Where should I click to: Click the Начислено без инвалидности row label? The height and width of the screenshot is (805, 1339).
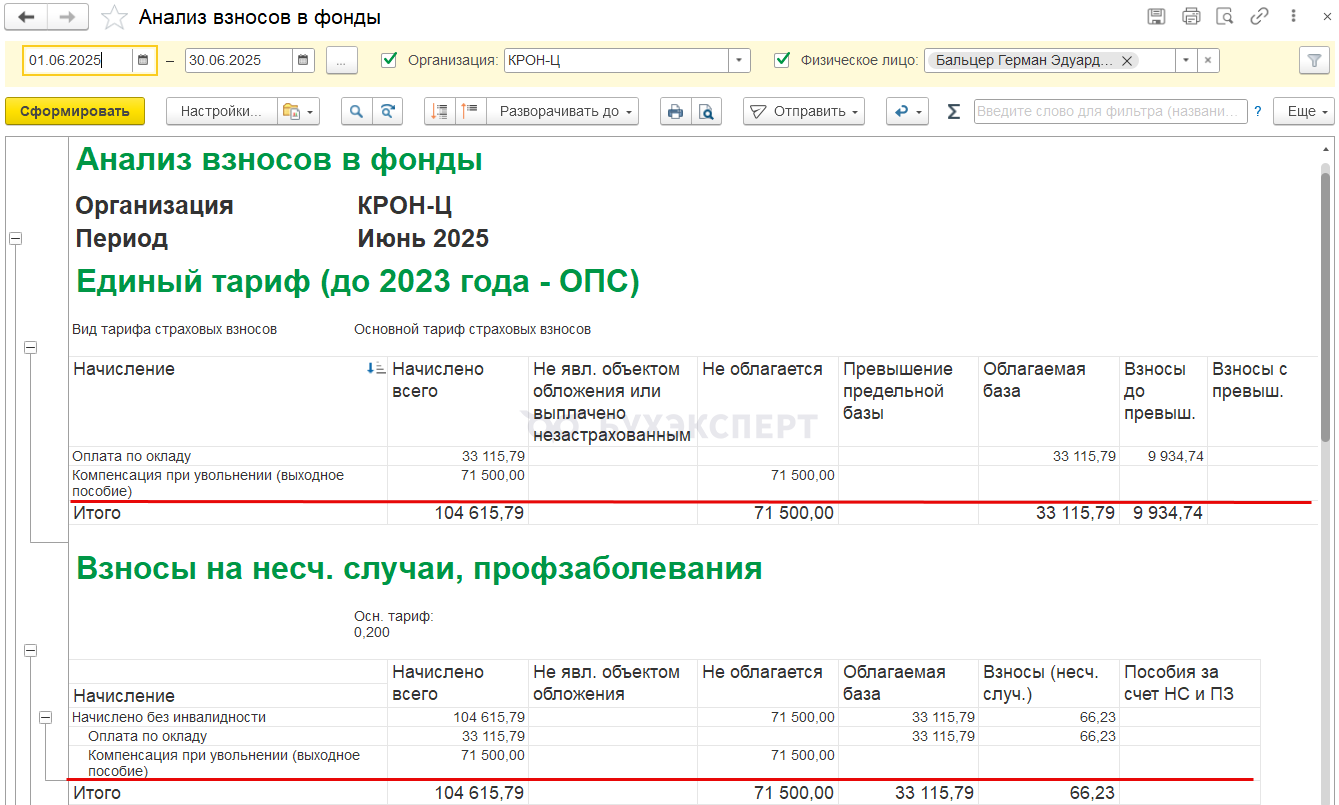click(x=169, y=717)
